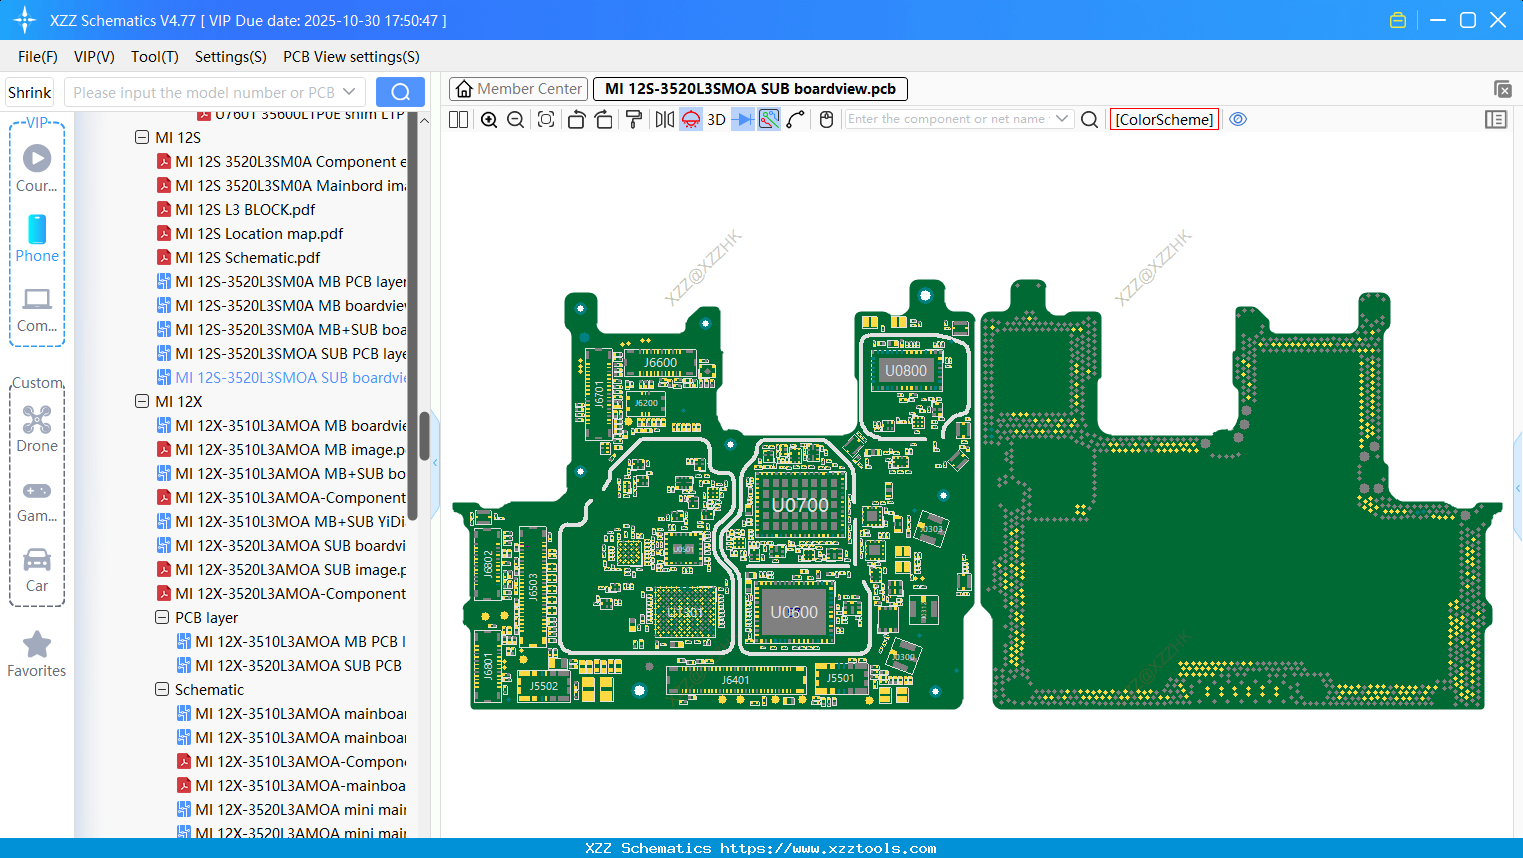
Task: Open the split-view layout icon
Action: [457, 119]
